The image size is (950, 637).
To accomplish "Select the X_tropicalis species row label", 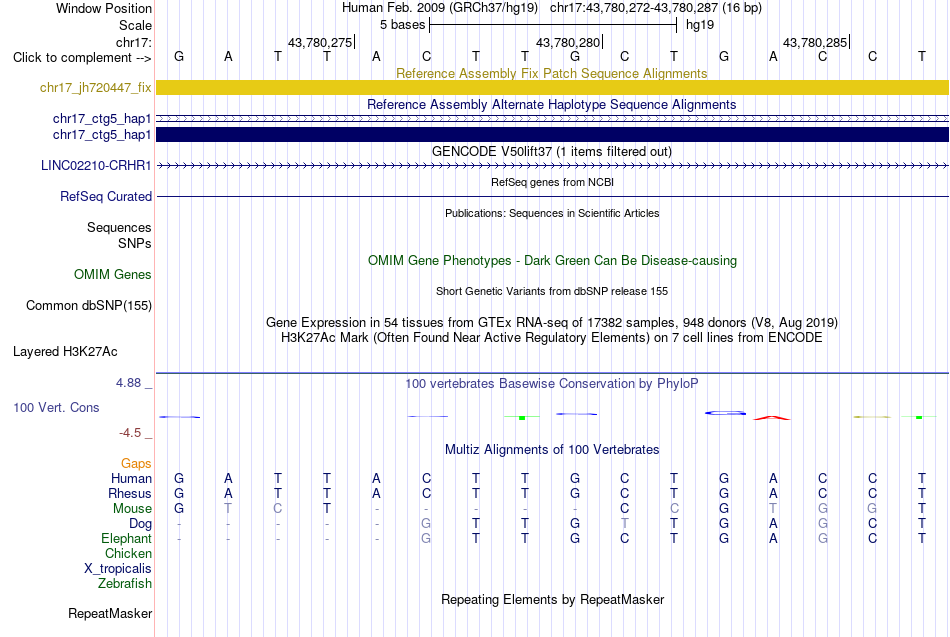I will 118,569.
